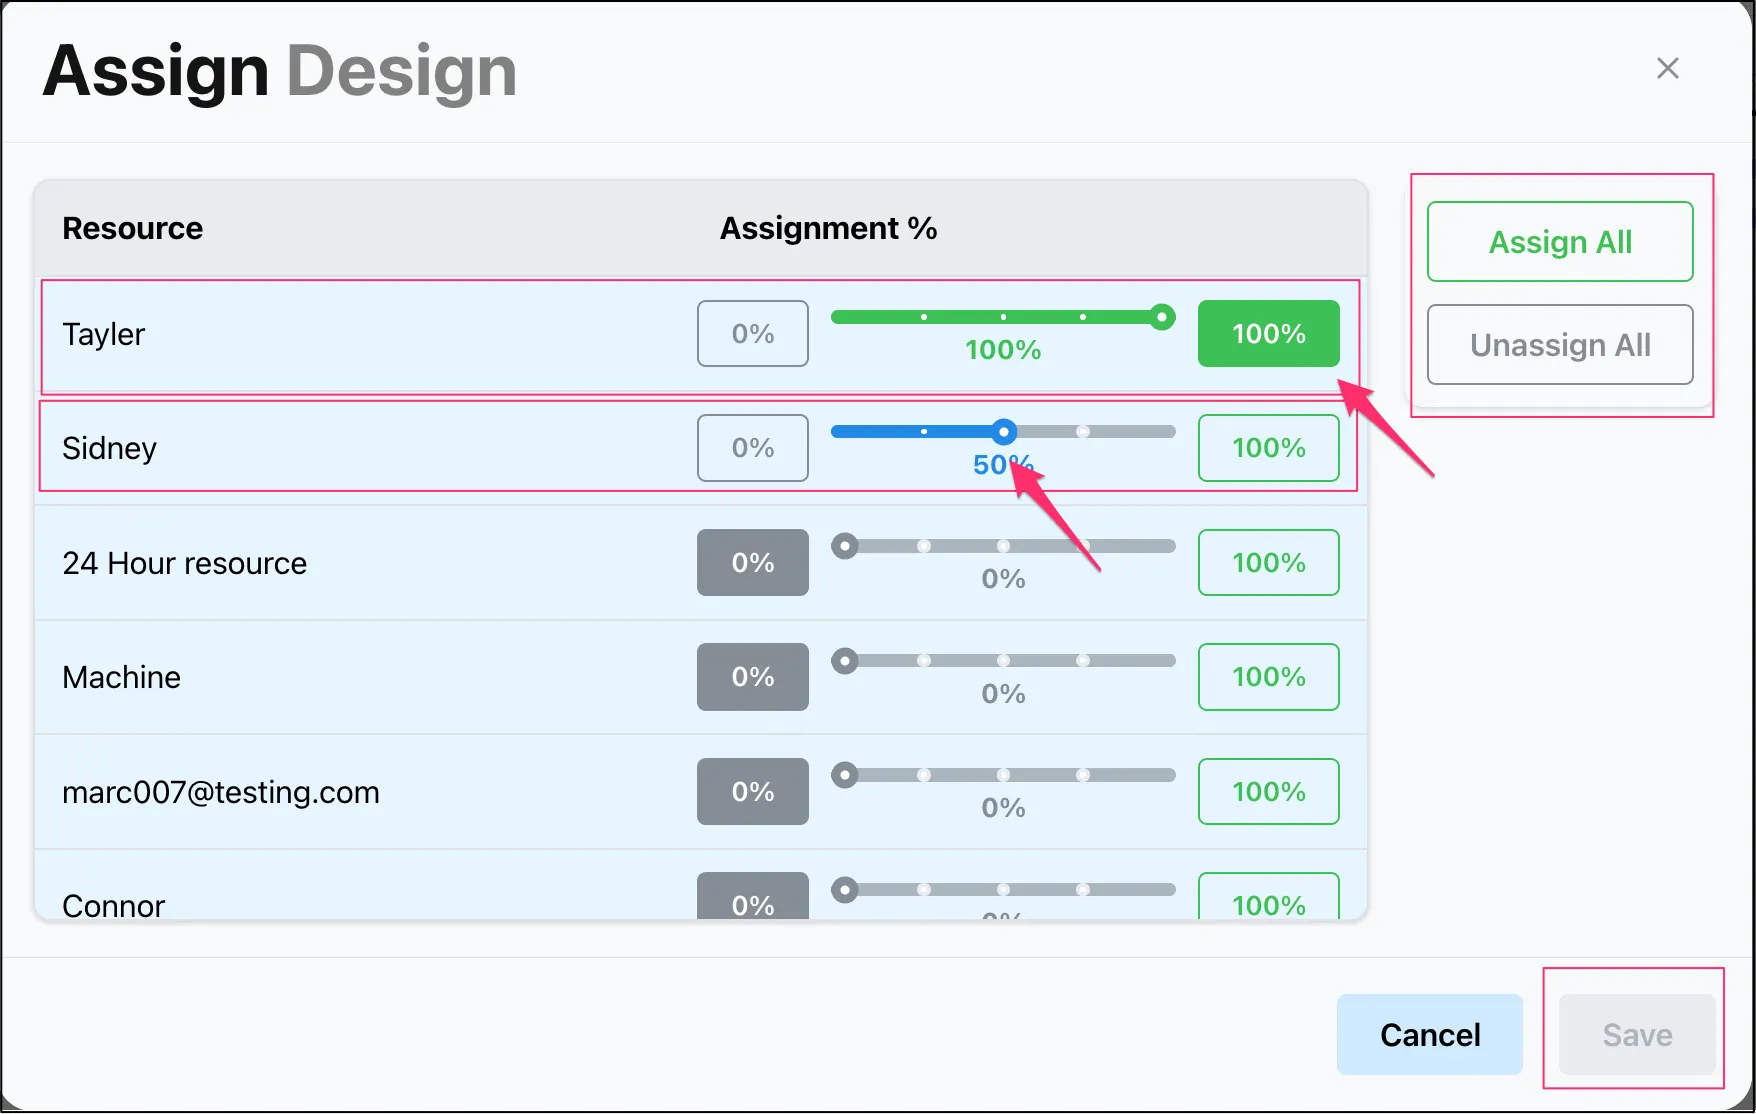
Task: Select the Connor resource name
Action: pos(113,905)
